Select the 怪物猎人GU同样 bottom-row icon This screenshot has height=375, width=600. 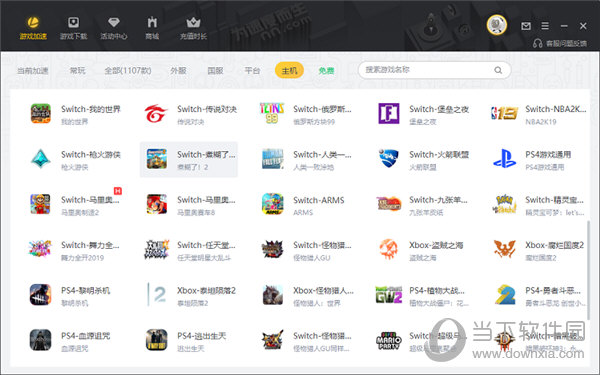click(x=272, y=340)
